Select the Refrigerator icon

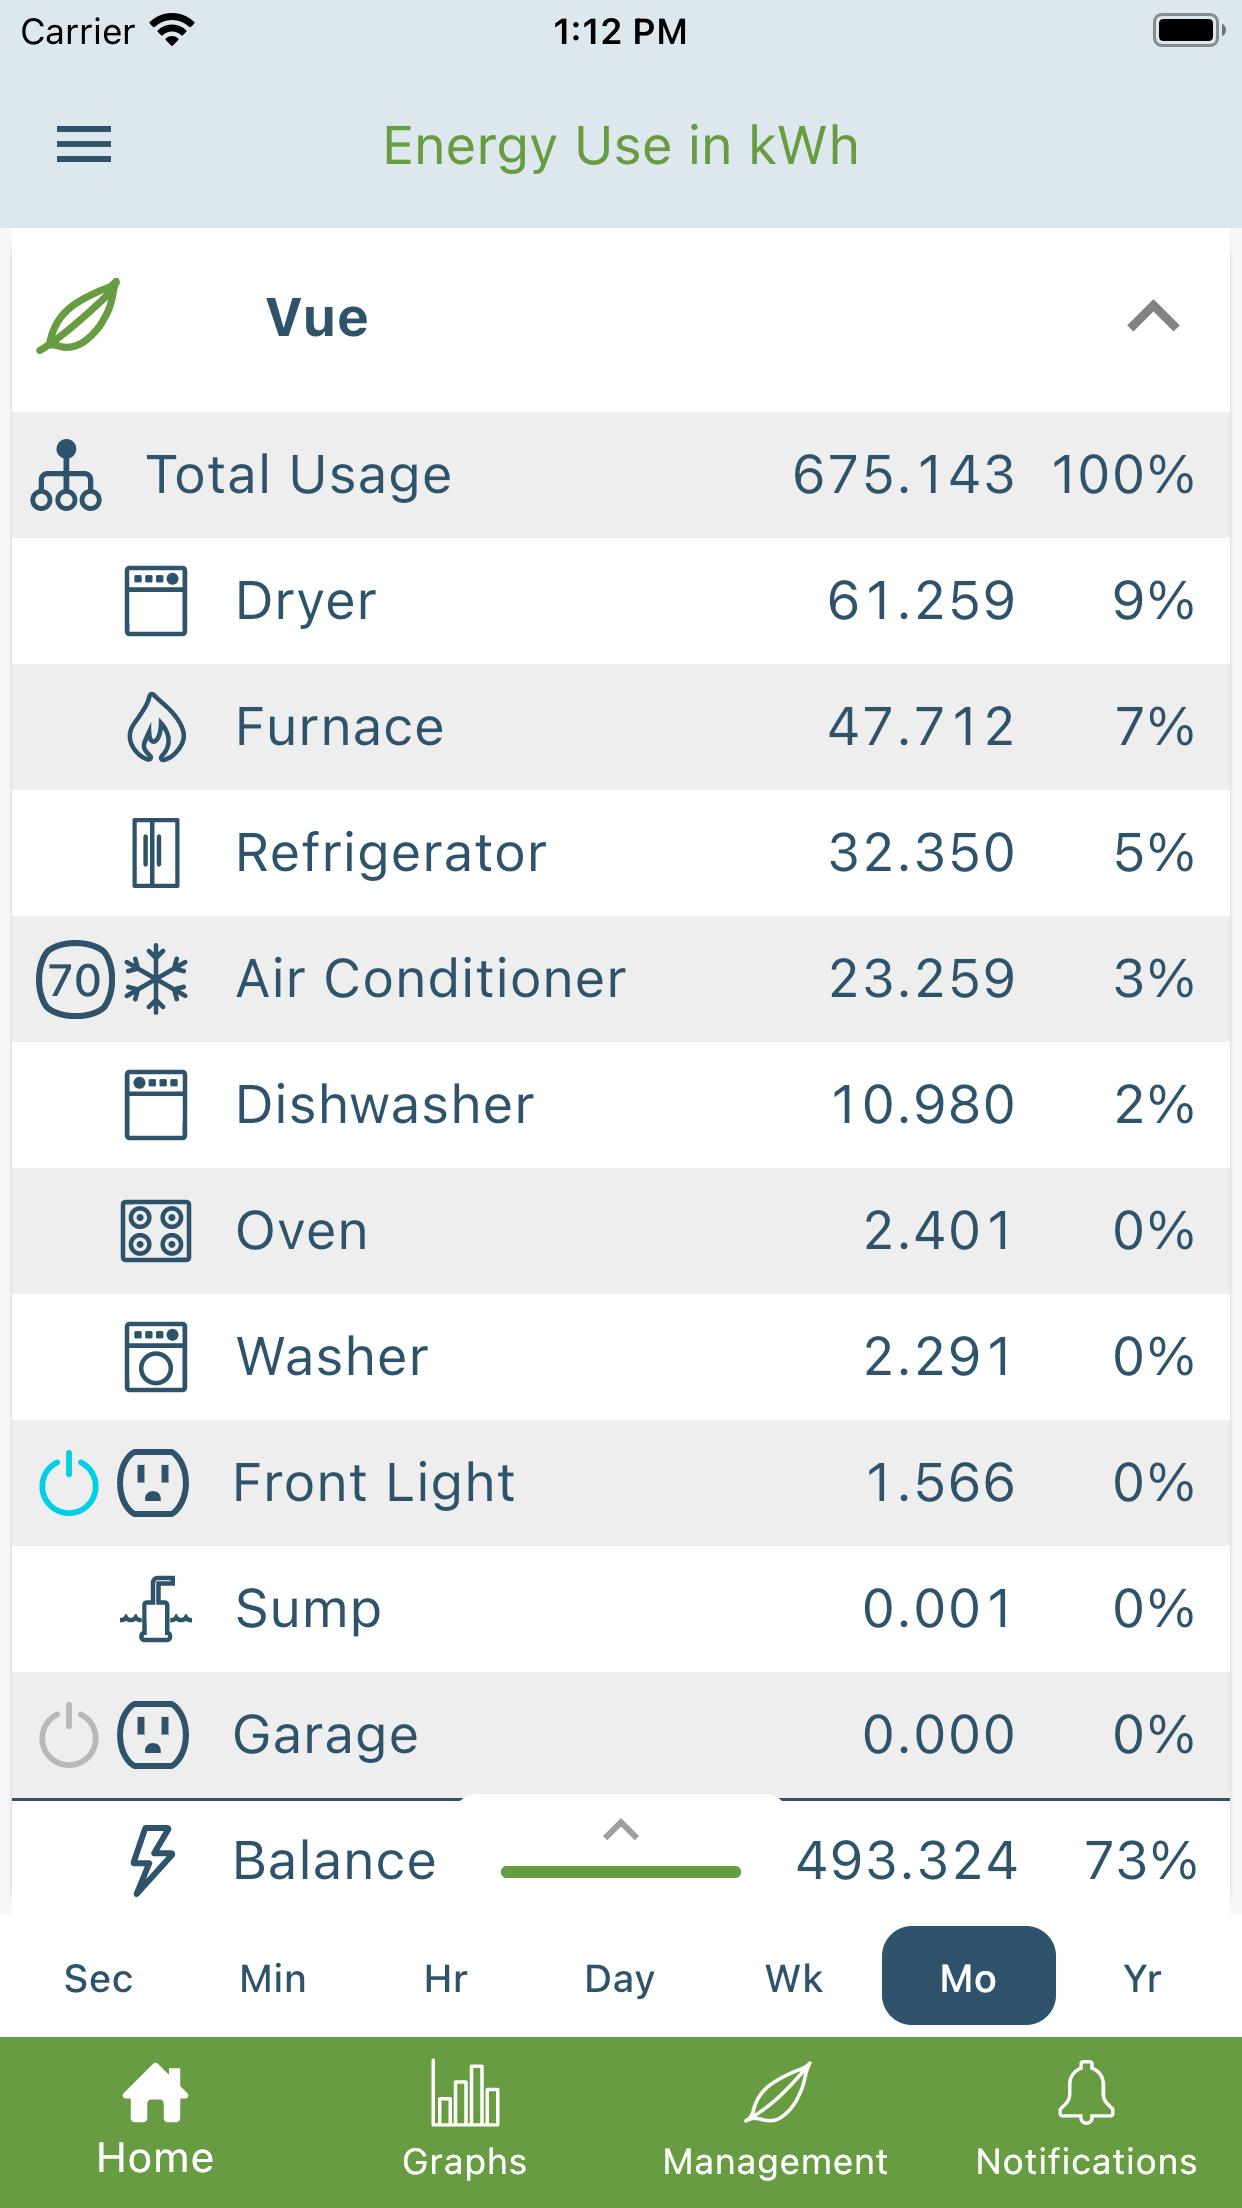(156, 853)
